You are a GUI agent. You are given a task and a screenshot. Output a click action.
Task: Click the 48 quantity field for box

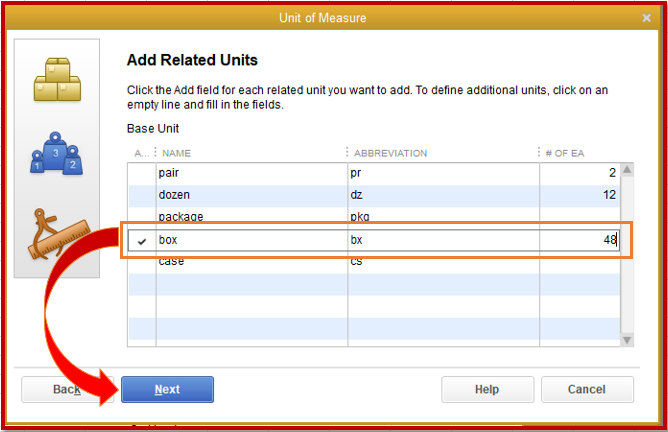point(579,240)
